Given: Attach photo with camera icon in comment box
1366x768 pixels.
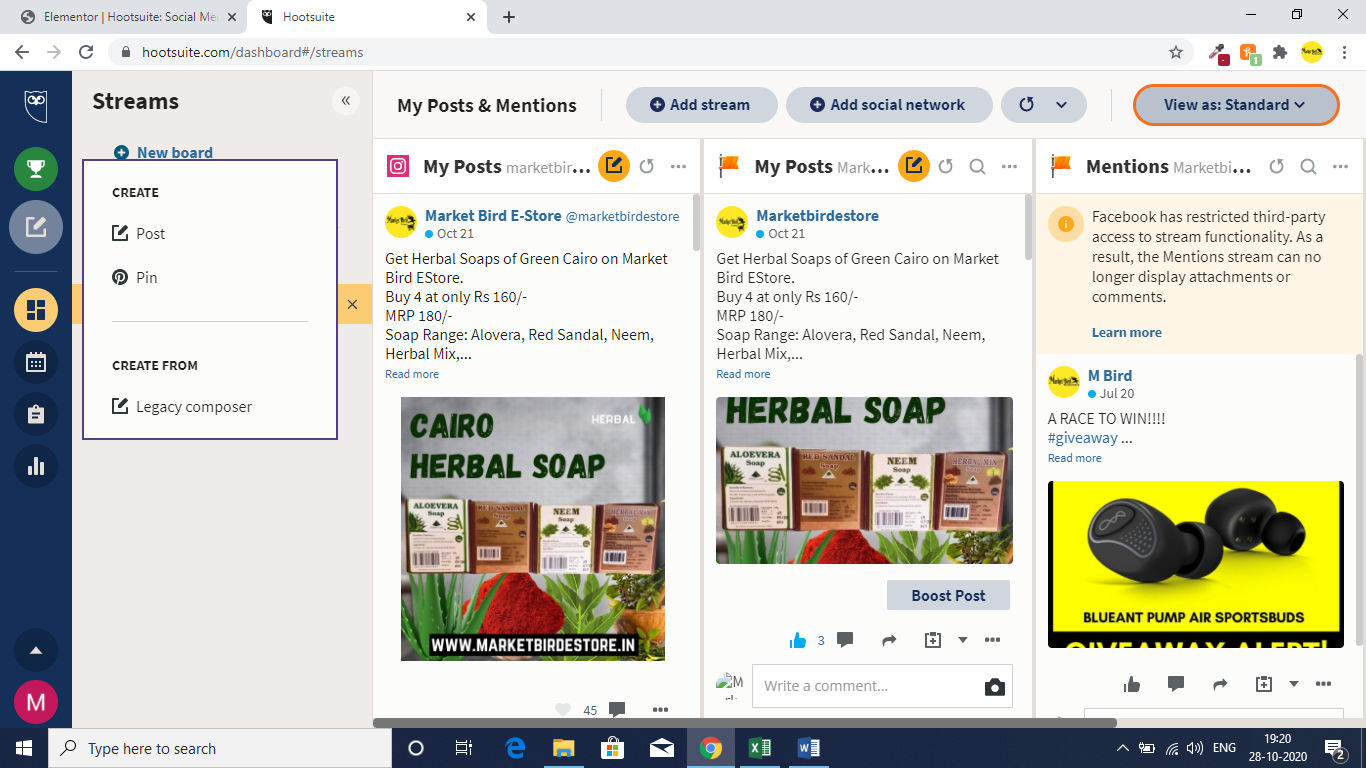Looking at the screenshot, I should click(994, 687).
